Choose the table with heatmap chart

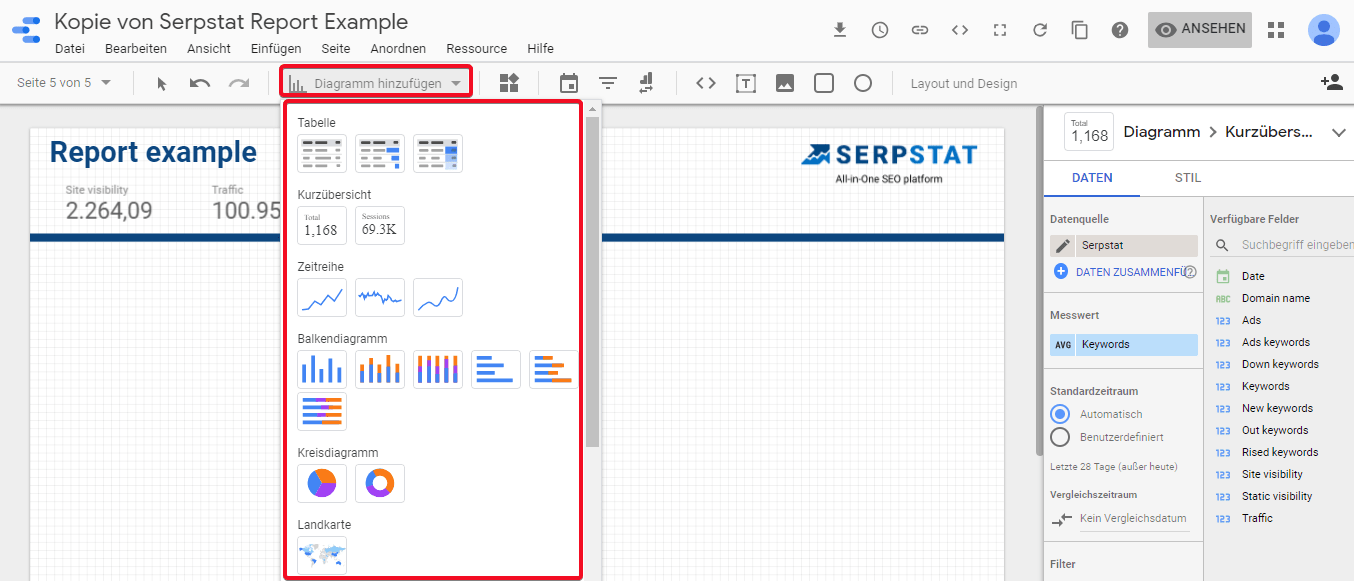(x=438, y=154)
